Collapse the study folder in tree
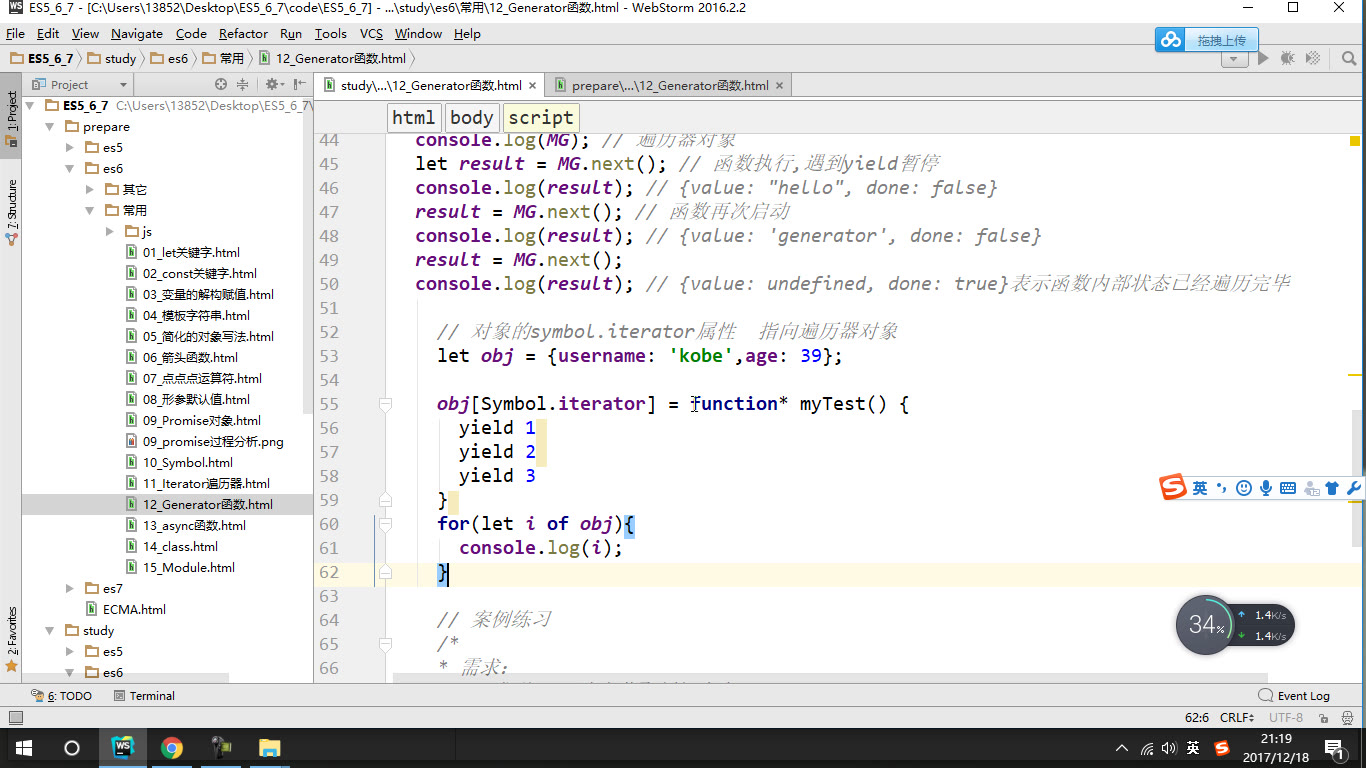The width and height of the screenshot is (1366, 768). coord(50,631)
